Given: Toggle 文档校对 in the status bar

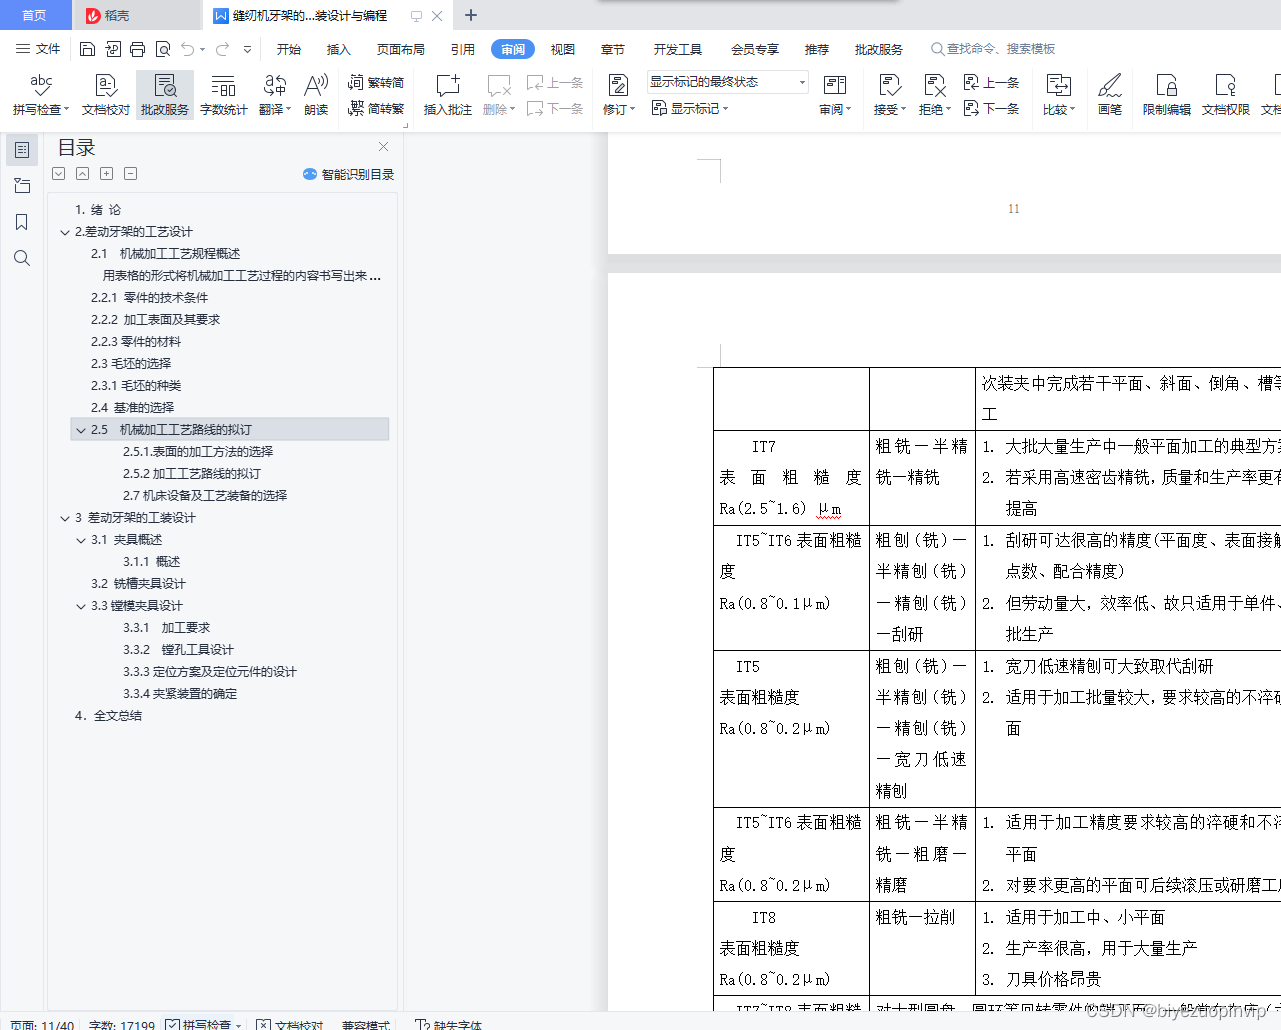Looking at the screenshot, I should [x=290, y=1024].
